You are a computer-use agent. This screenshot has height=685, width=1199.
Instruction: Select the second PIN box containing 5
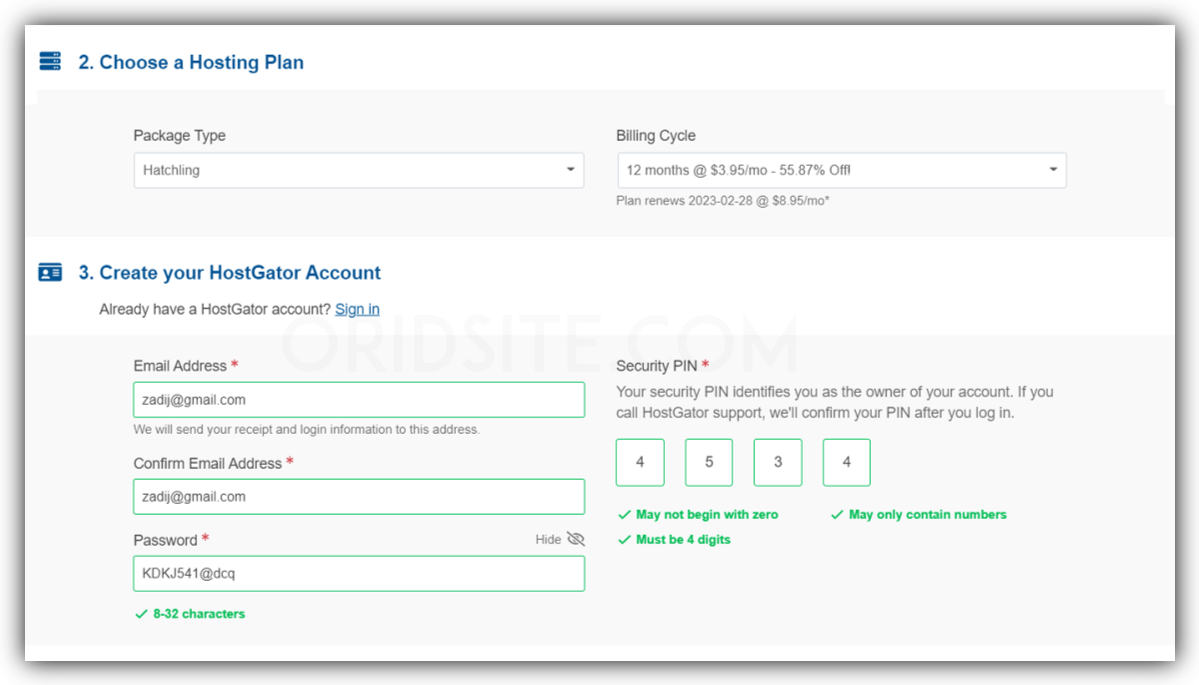tap(709, 463)
